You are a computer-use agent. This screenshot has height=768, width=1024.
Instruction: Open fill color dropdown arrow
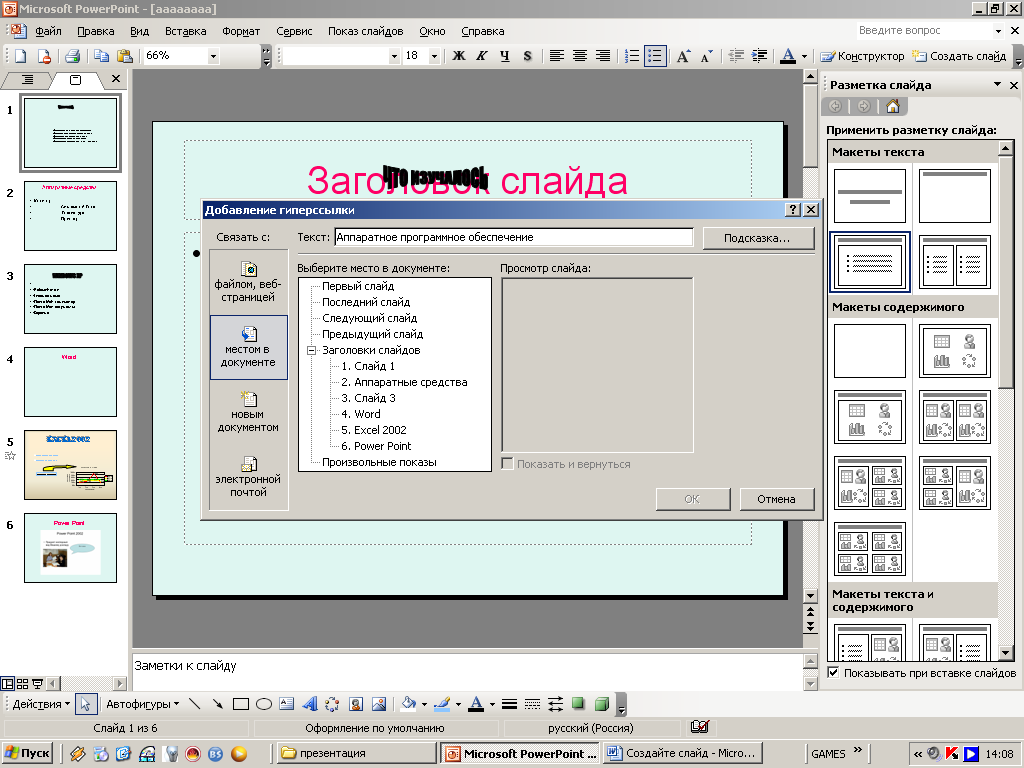[424, 704]
